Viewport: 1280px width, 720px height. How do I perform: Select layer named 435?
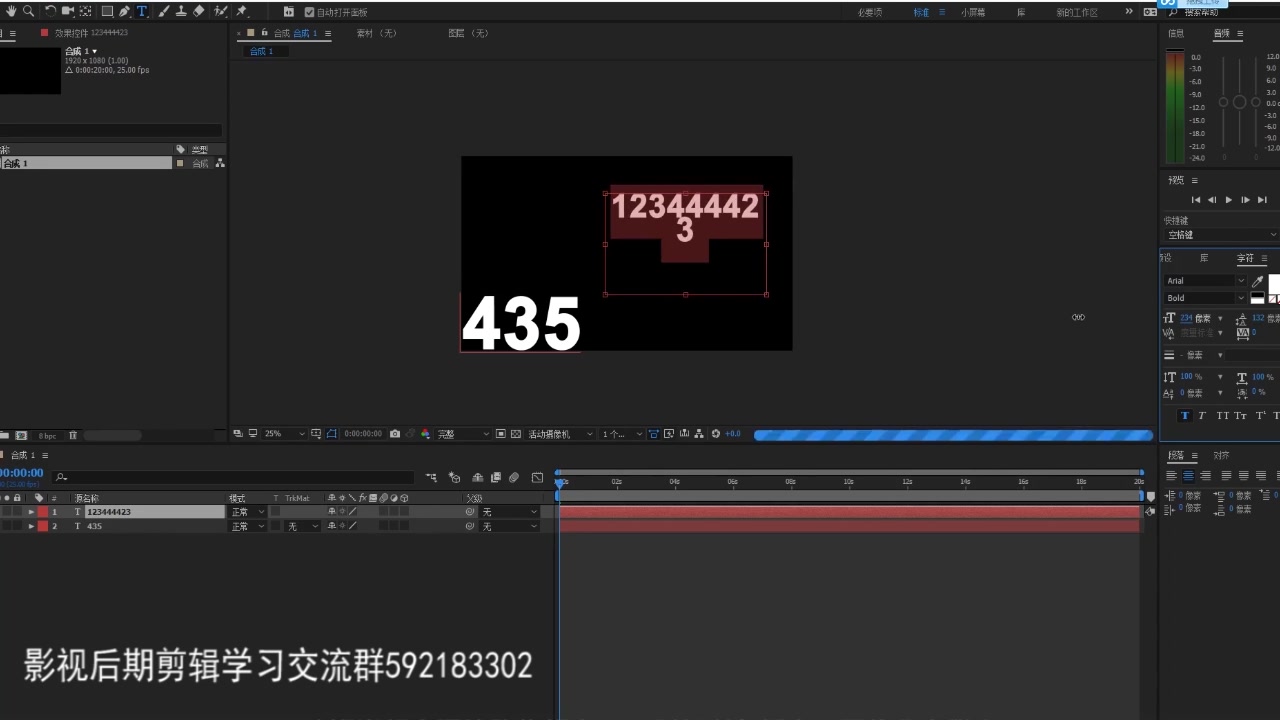pos(94,526)
